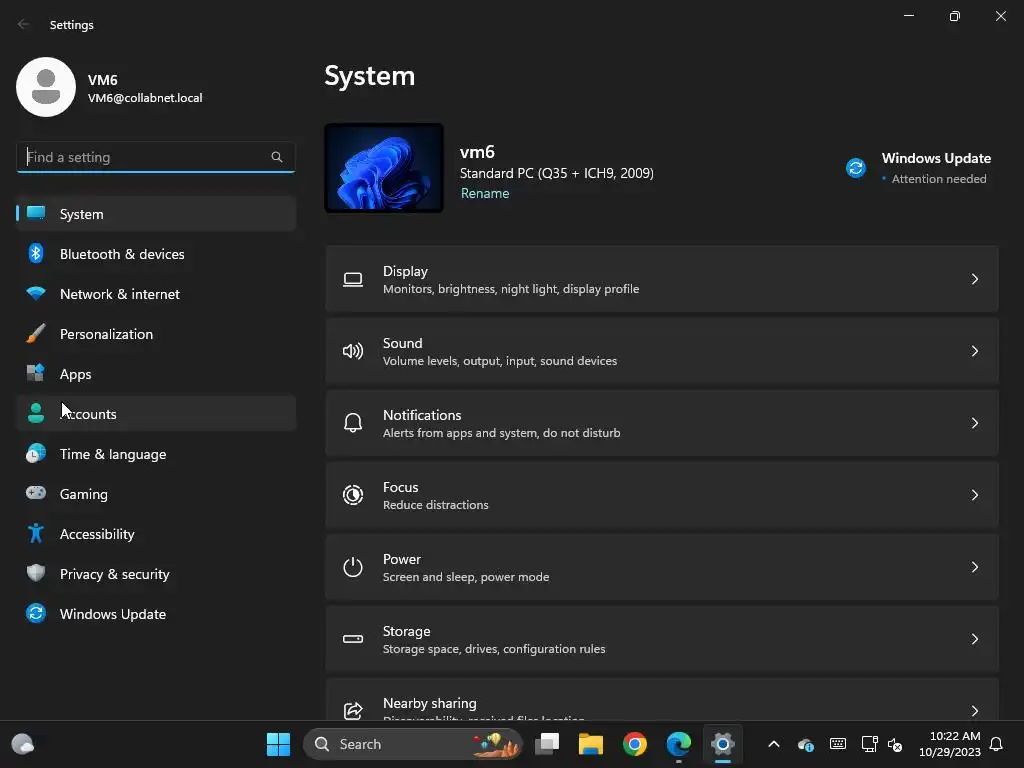
Task: Click the network display tray icon
Action: [869, 744]
